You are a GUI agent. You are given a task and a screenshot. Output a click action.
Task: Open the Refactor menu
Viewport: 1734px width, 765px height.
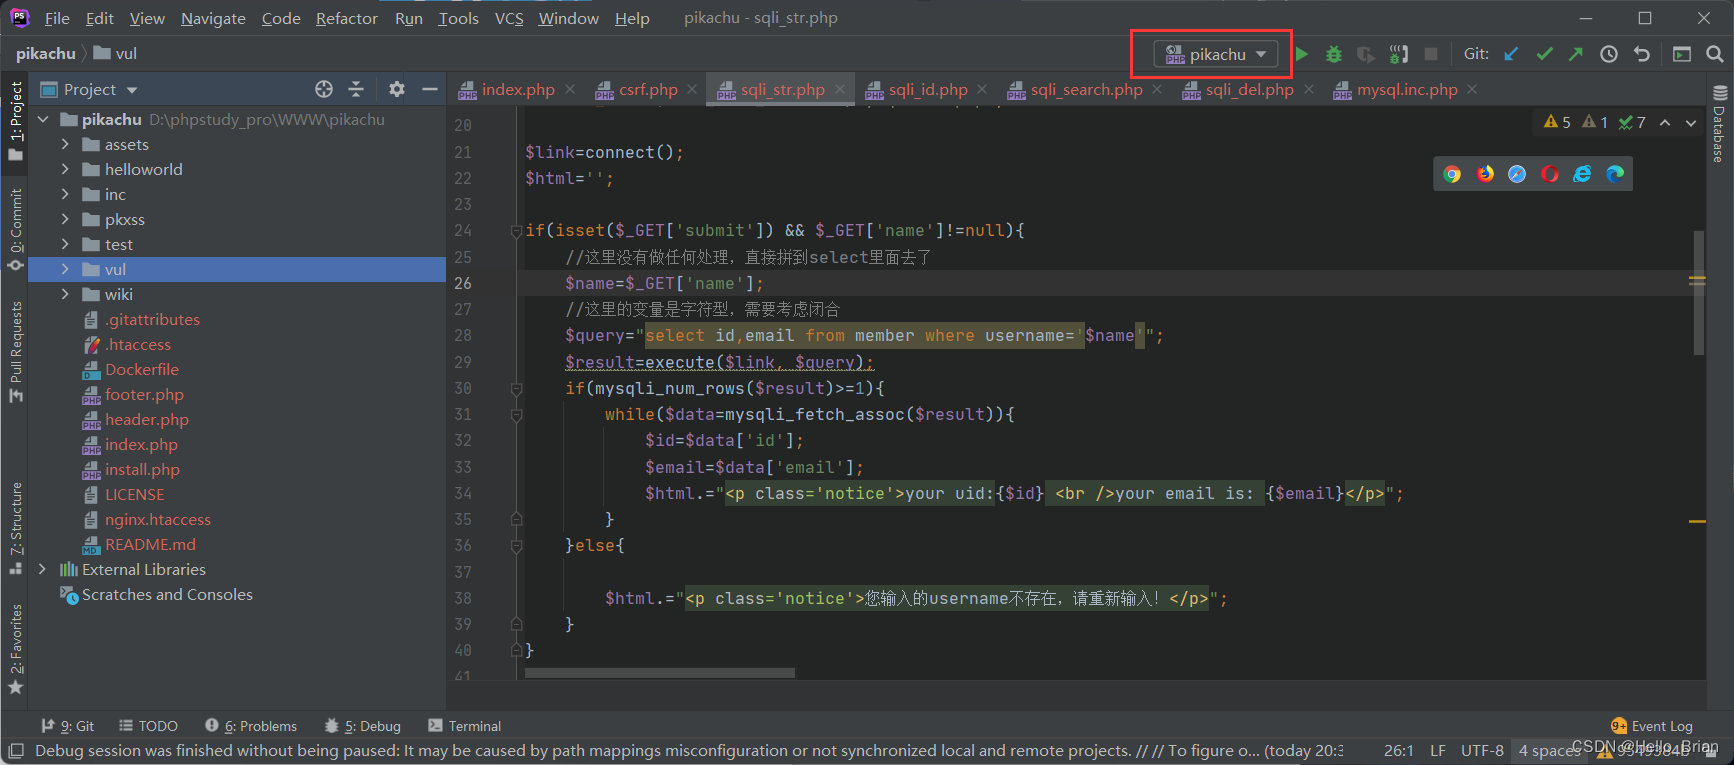(x=346, y=18)
